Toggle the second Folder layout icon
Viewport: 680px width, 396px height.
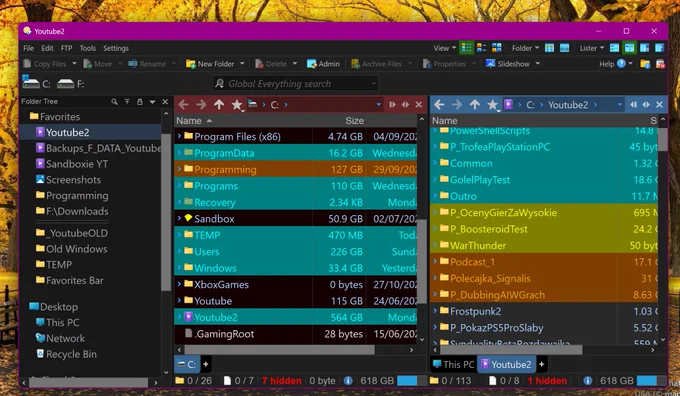coord(564,48)
